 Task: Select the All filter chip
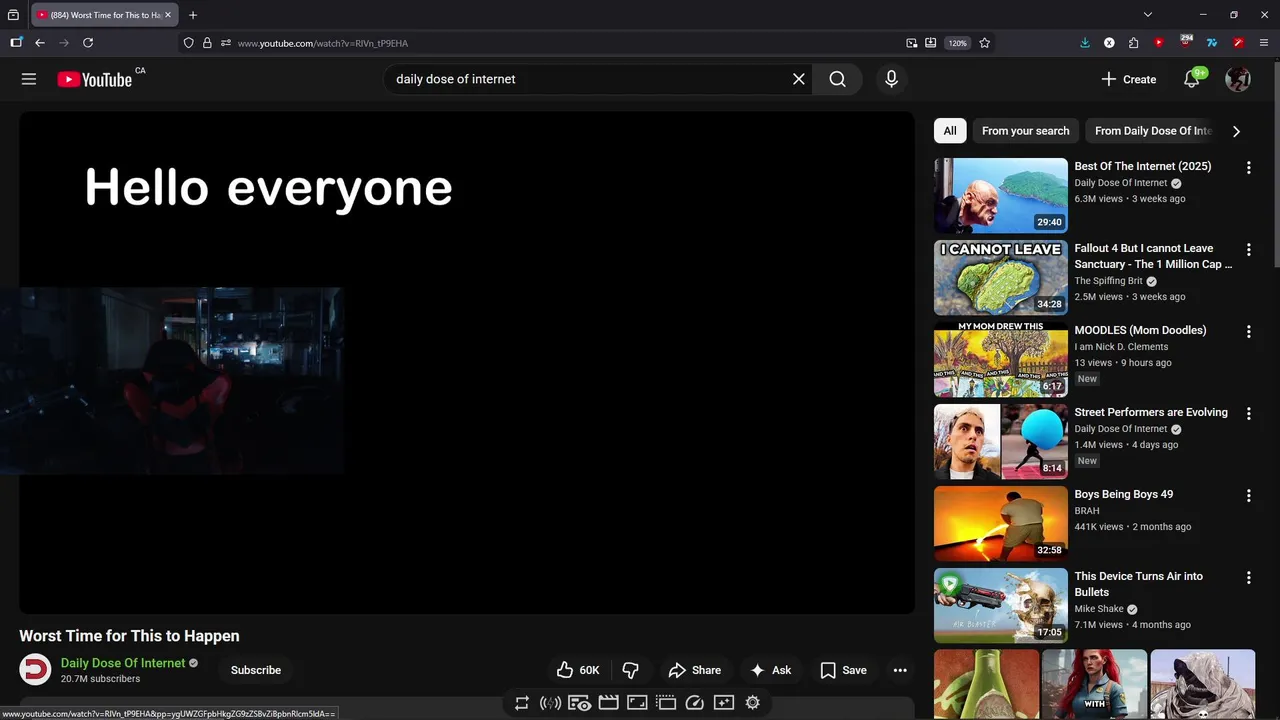click(x=950, y=131)
